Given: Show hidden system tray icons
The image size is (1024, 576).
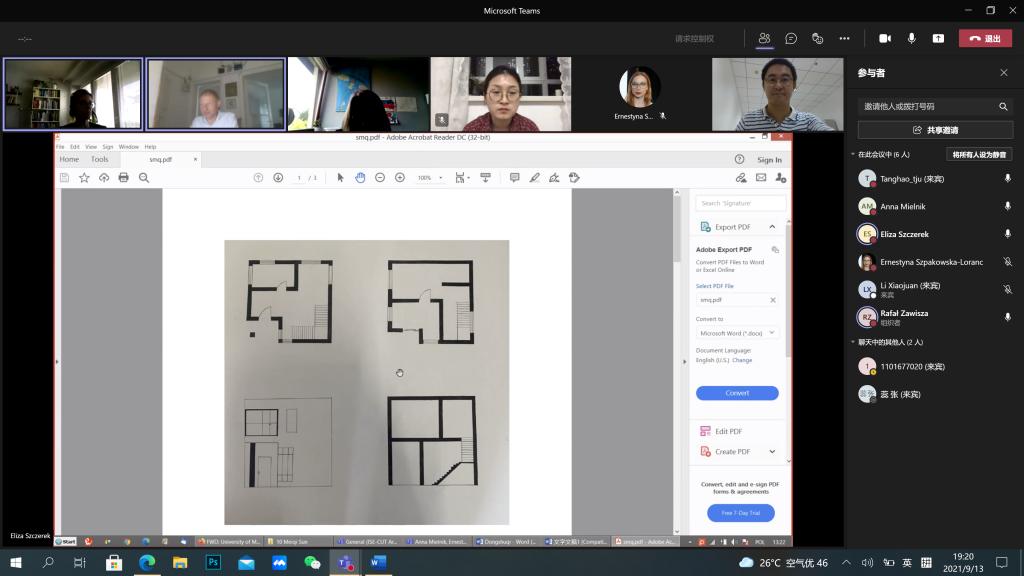Looking at the screenshot, I should (x=846, y=563).
